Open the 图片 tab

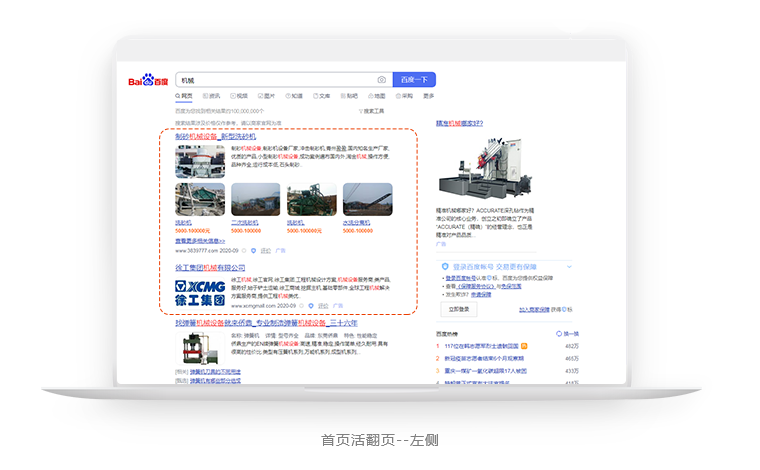(x=267, y=96)
